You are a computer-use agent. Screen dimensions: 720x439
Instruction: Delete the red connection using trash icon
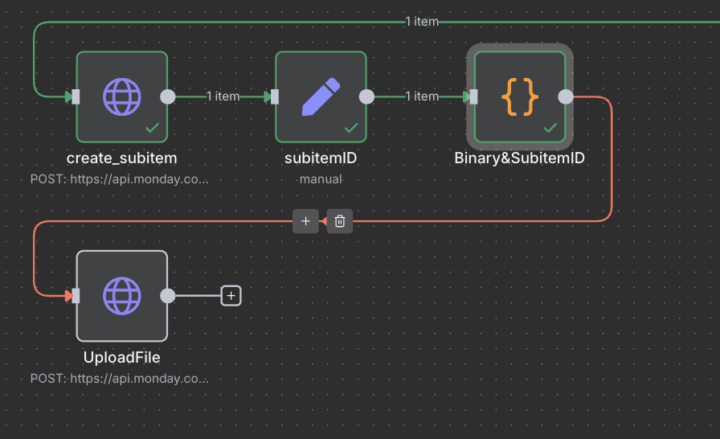tap(340, 221)
